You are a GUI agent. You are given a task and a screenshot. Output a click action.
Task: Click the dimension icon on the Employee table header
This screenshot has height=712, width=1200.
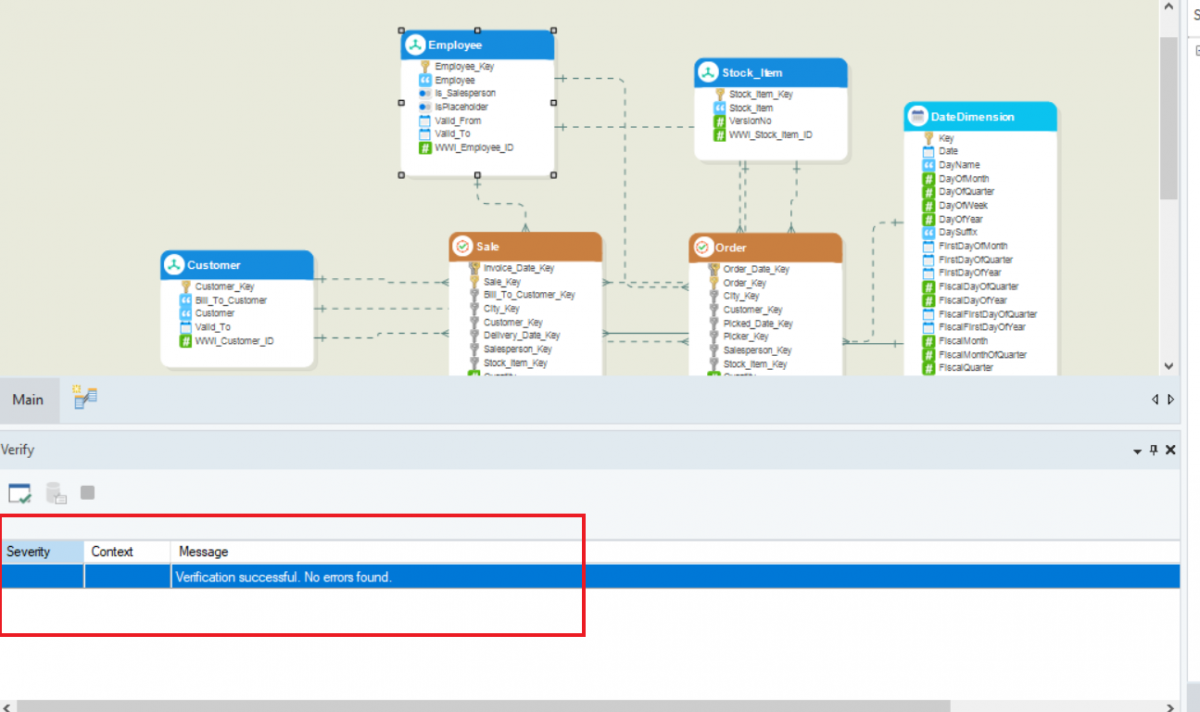point(416,44)
